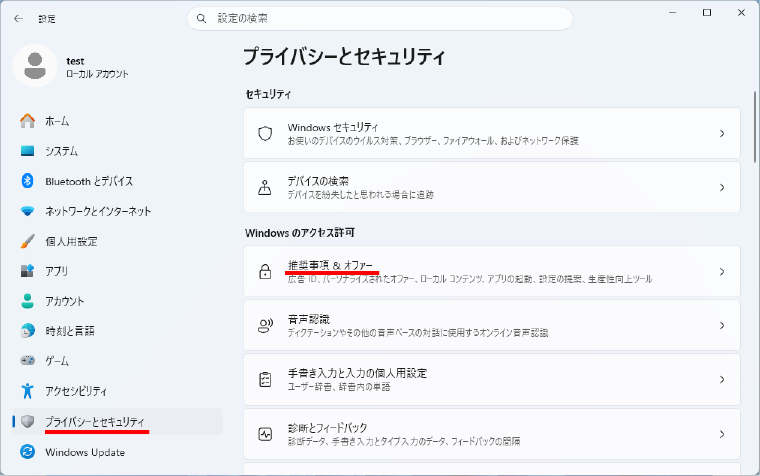Click the back arrow icon
This screenshot has height=476, width=760.
[x=18, y=19]
